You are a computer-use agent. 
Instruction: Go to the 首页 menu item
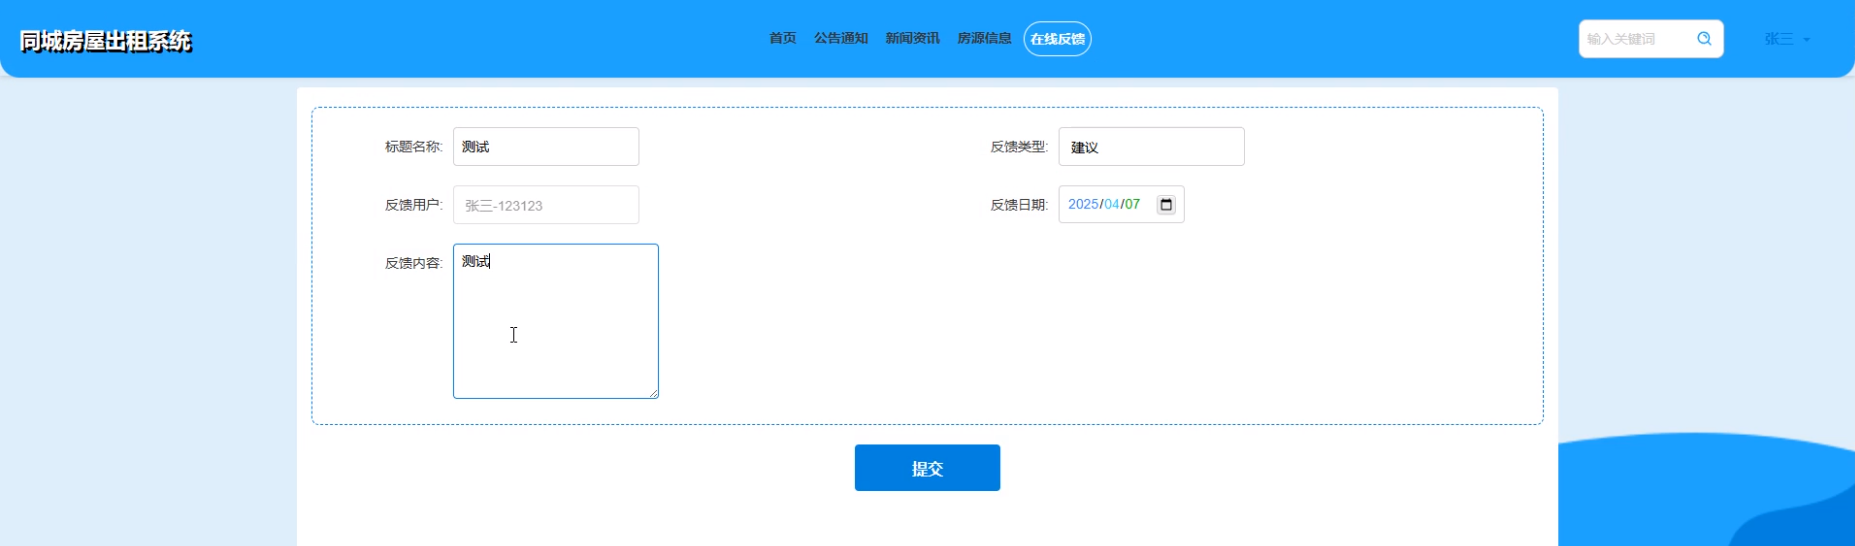point(782,39)
